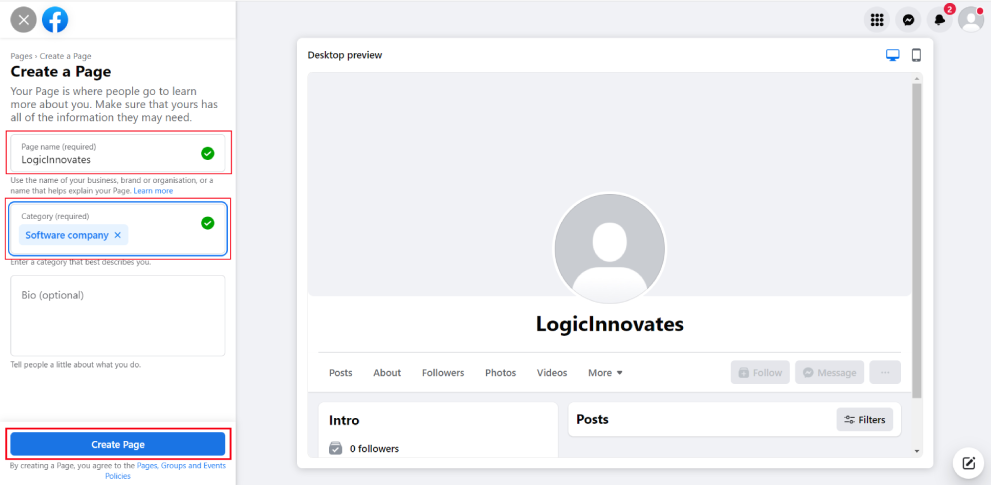Select the About tab in preview
This screenshot has height=485, width=991.
[x=387, y=372]
